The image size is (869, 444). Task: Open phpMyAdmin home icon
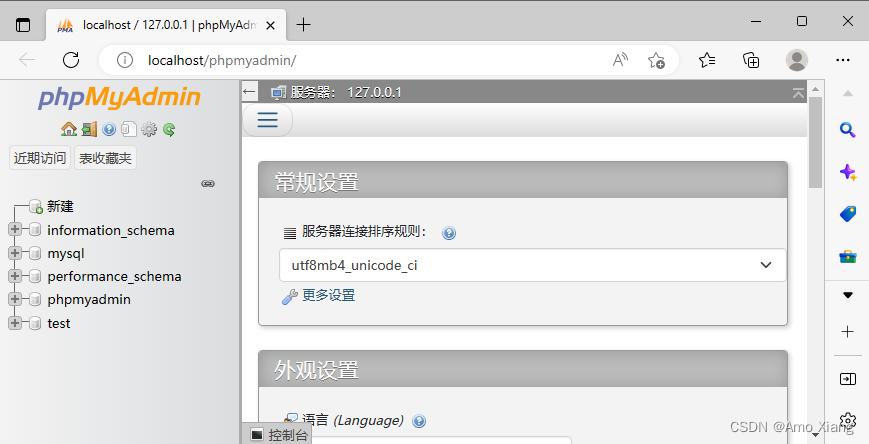click(69, 130)
